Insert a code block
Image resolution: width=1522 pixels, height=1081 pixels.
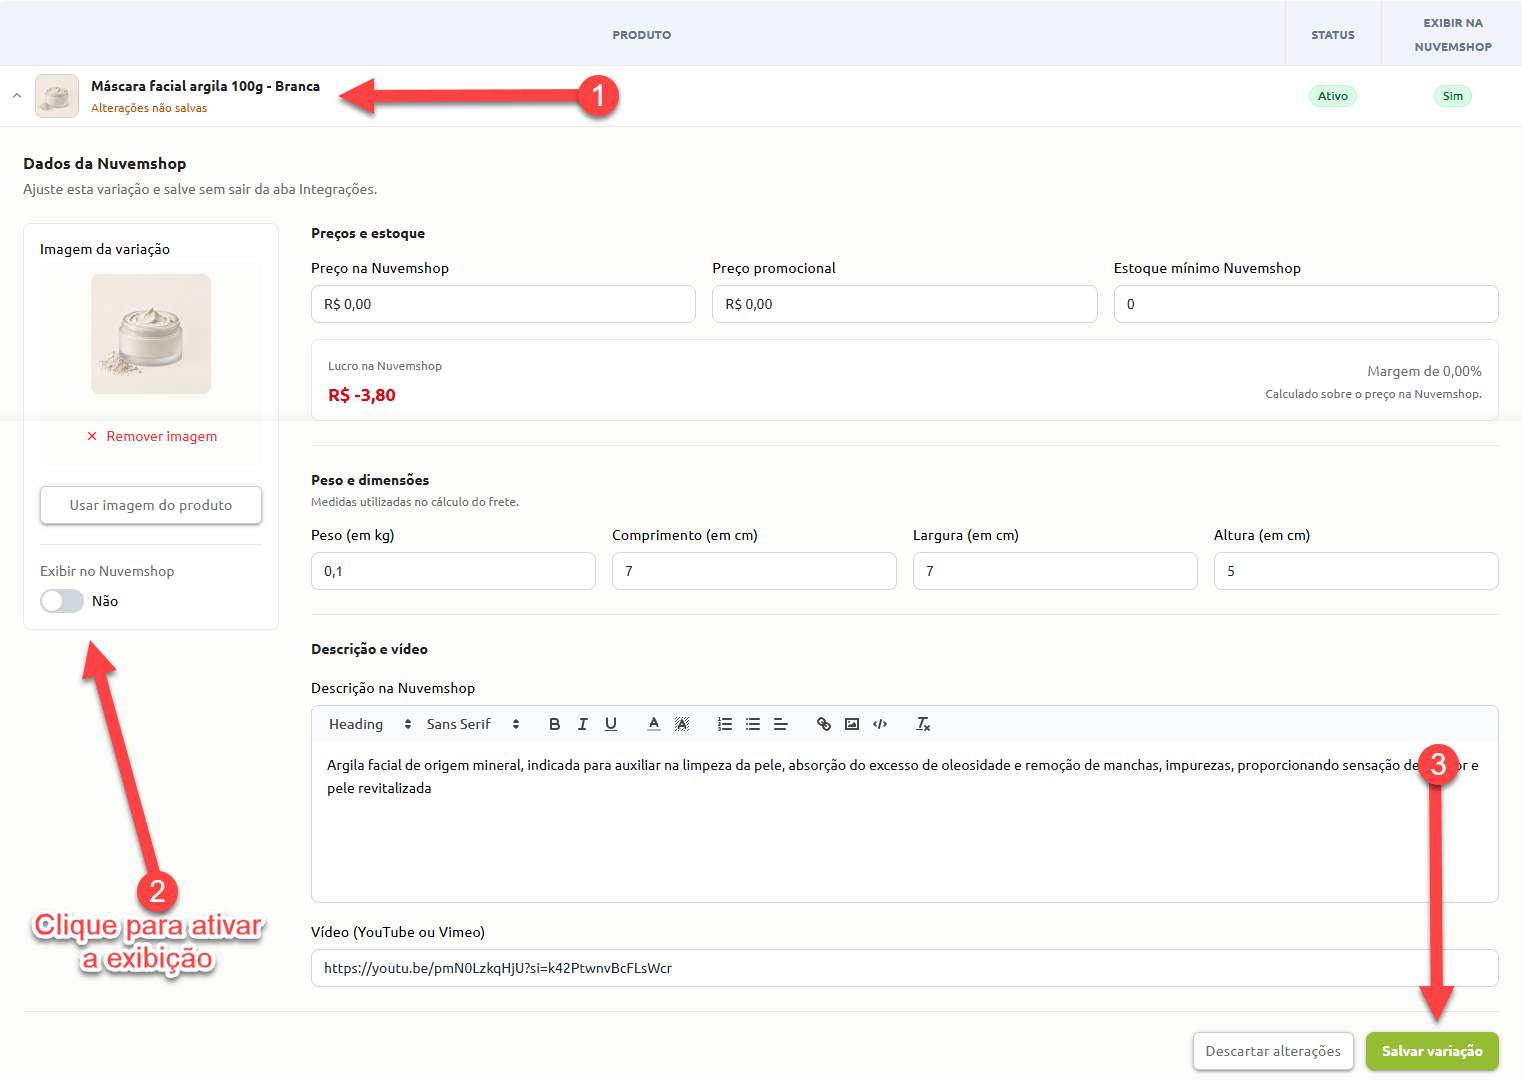click(880, 724)
